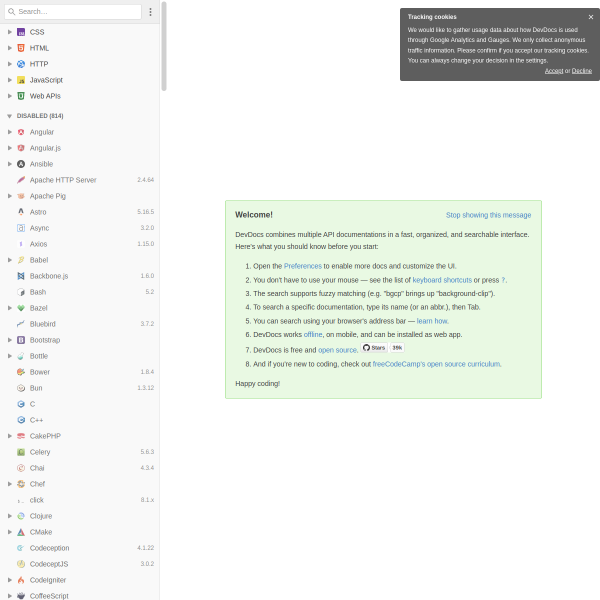Expand the HTML documentation tree
600x600 pixels.
tap(10, 48)
